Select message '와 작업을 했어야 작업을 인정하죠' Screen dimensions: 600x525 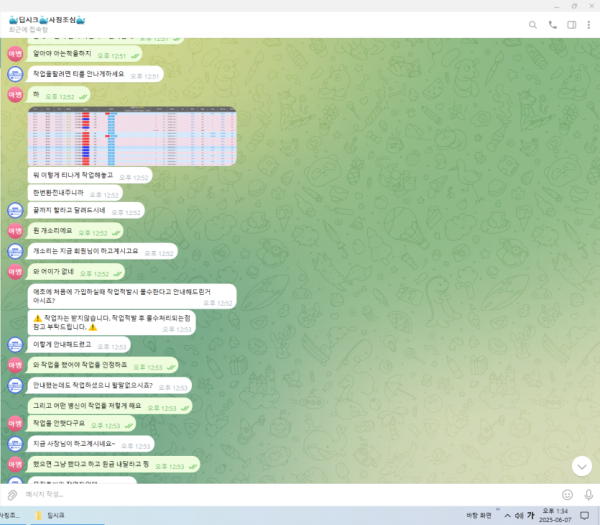(x=103, y=365)
